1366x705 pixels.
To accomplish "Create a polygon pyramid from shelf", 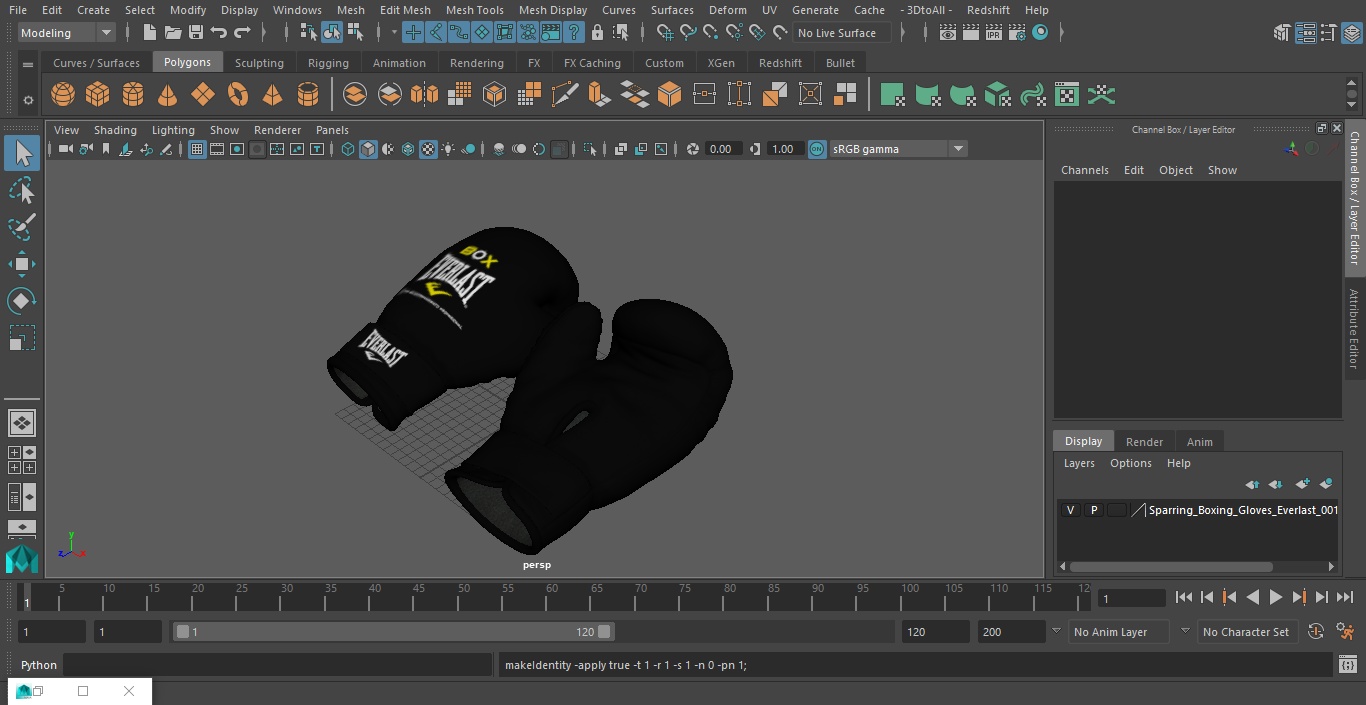I will 272,95.
